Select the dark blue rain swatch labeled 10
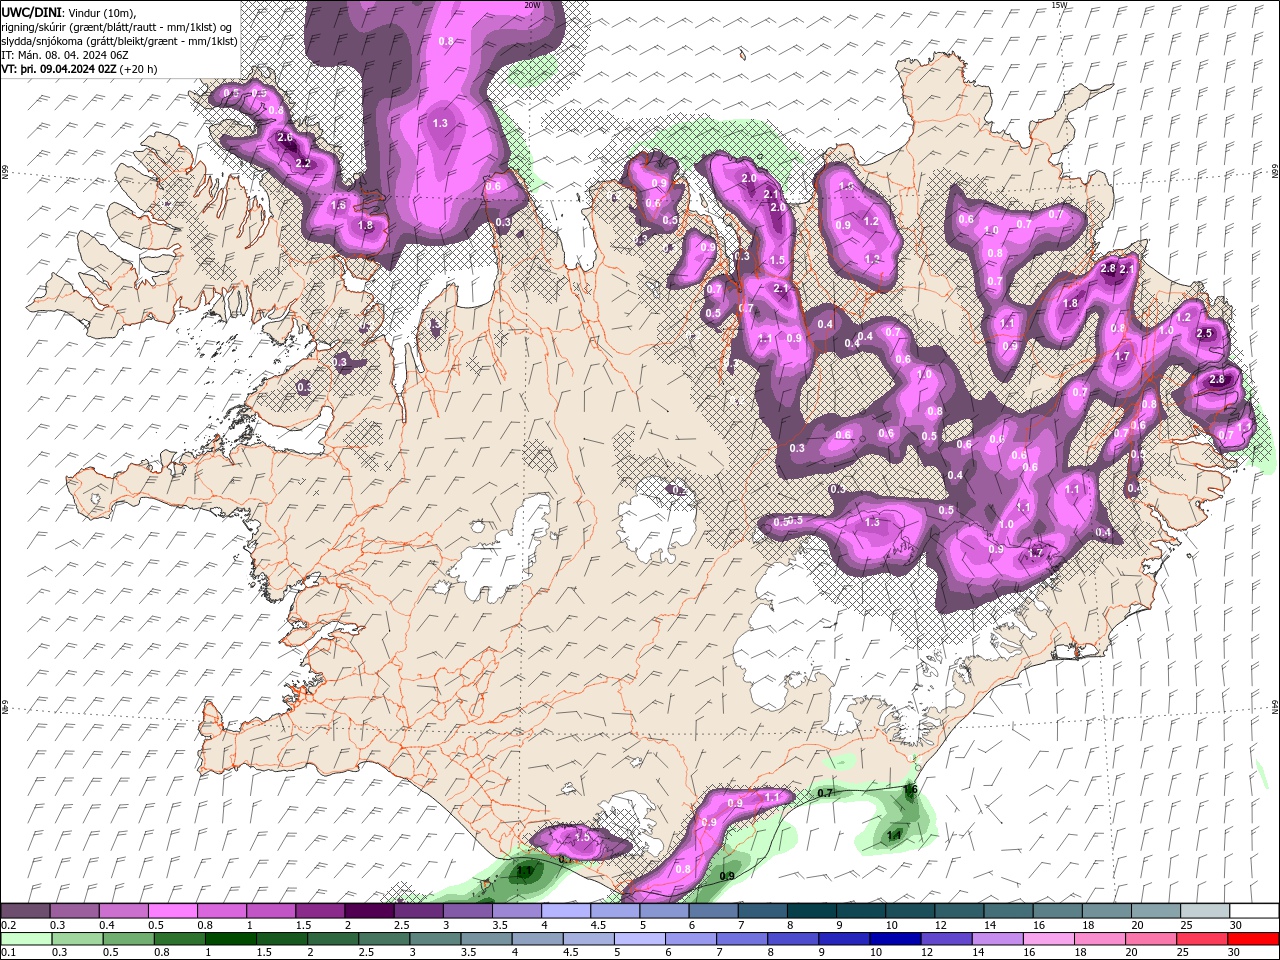 893,939
